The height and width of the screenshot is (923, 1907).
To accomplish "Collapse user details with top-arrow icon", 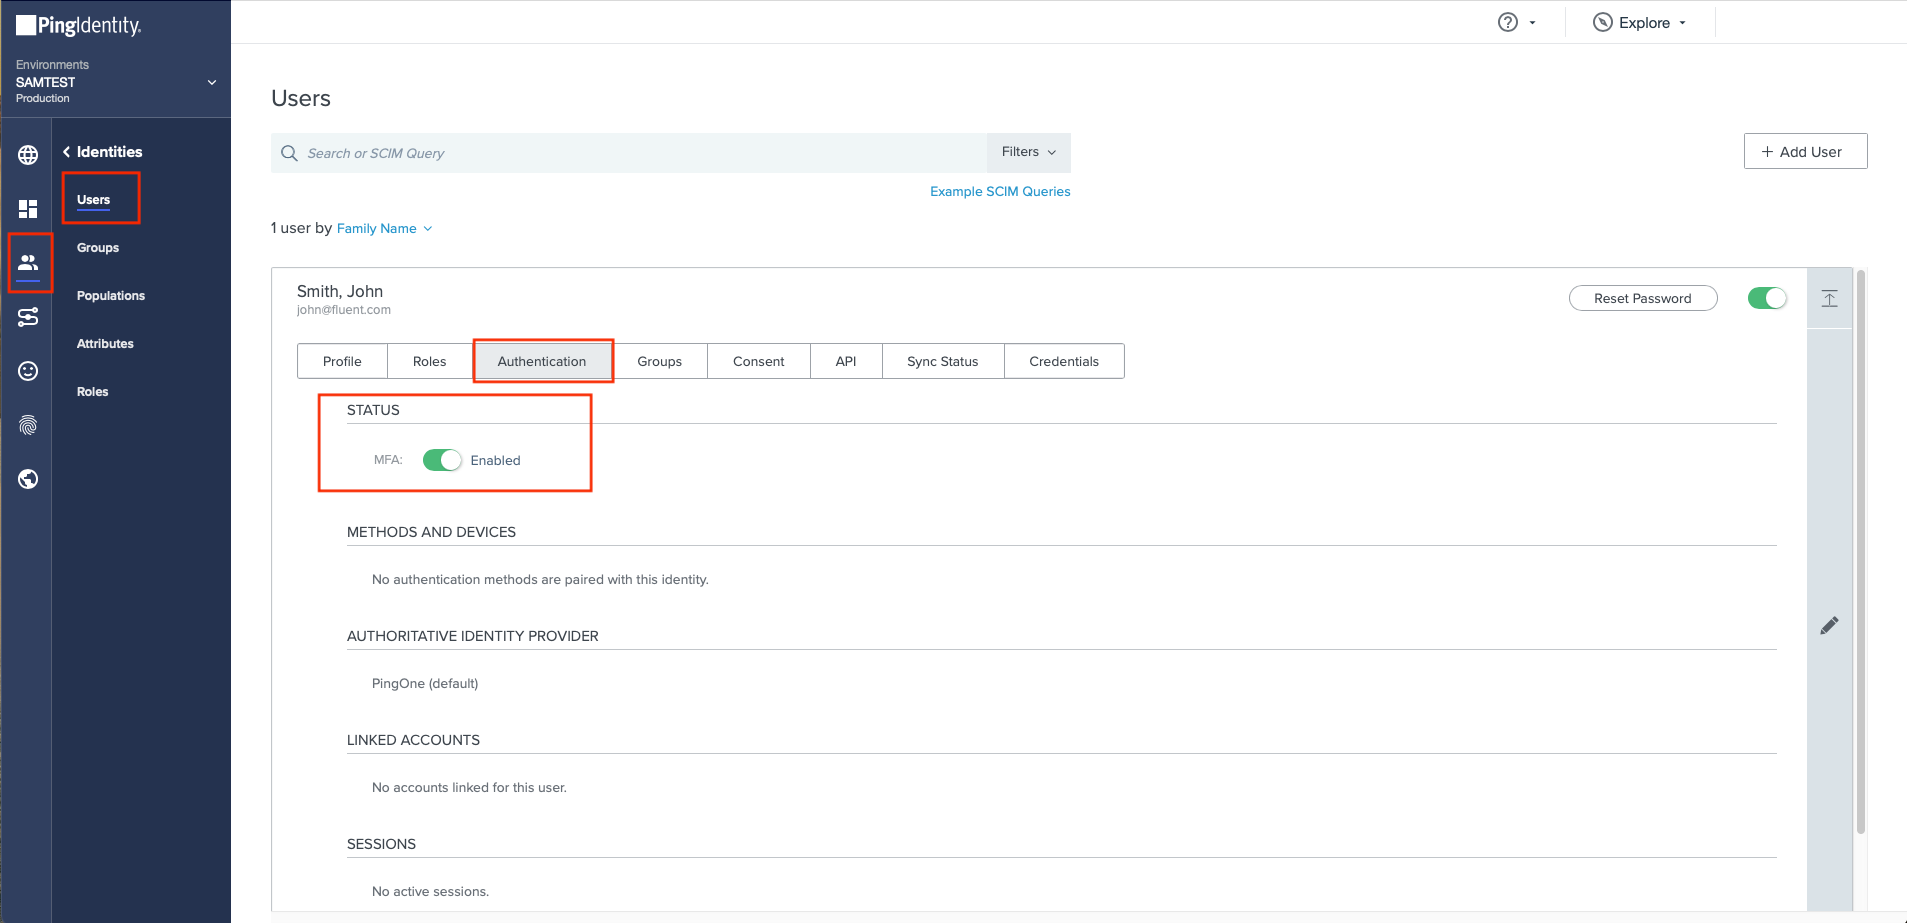I will pos(1829,299).
